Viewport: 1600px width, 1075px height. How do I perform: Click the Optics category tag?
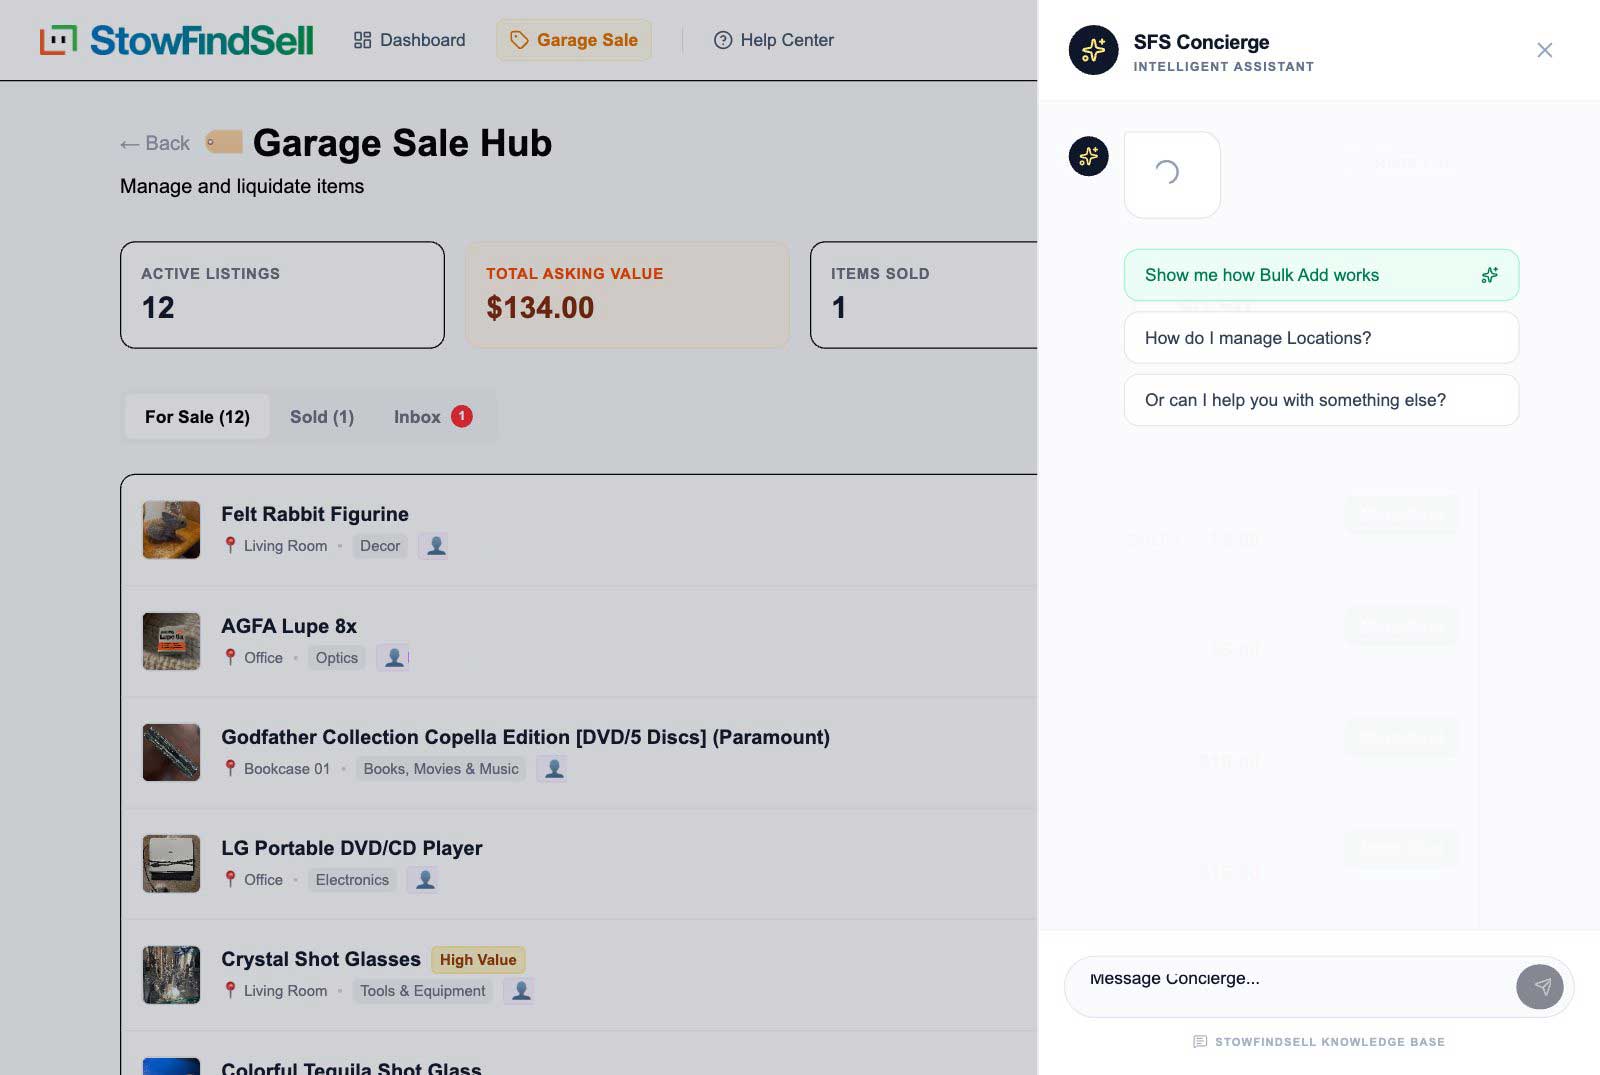click(x=337, y=658)
